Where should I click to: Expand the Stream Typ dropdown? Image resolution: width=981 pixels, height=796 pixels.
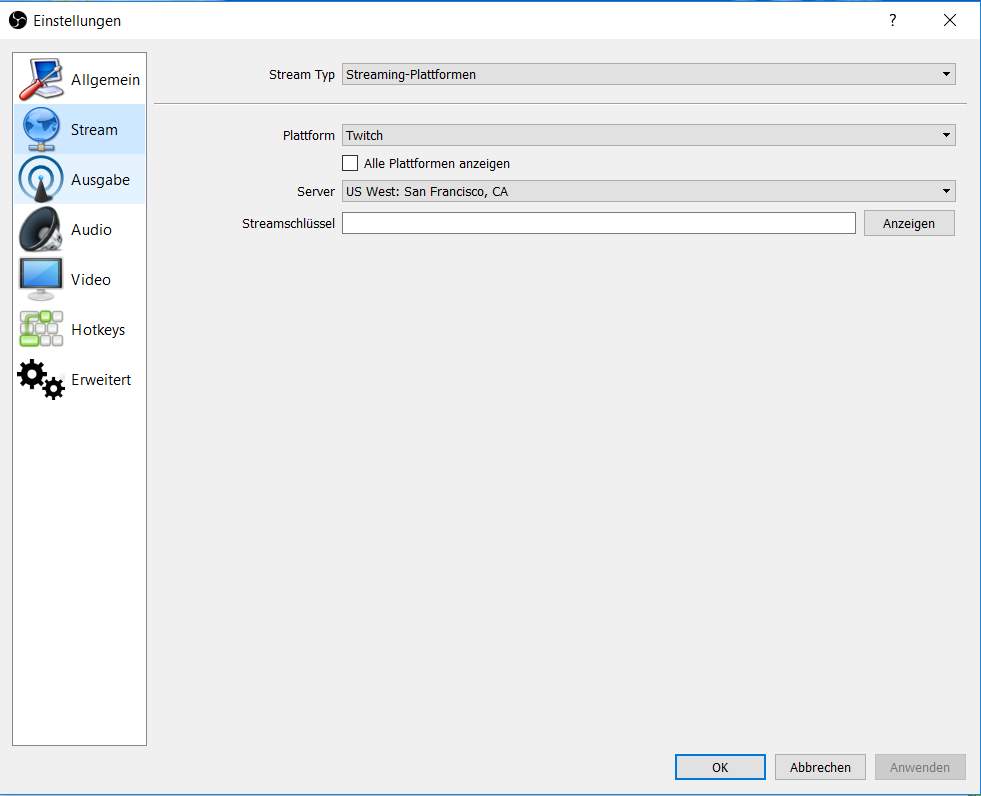[x=648, y=74]
